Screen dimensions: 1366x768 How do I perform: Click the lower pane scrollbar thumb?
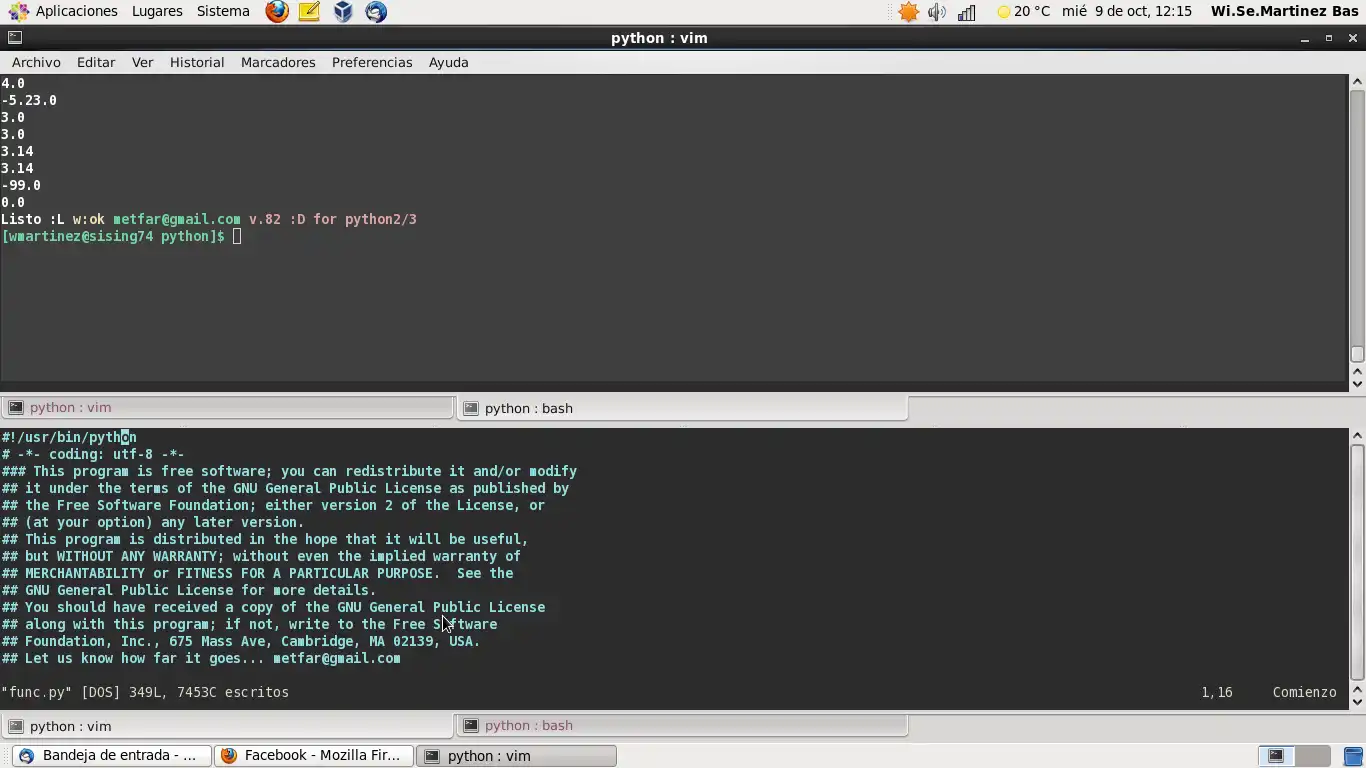pyautogui.click(x=1357, y=561)
